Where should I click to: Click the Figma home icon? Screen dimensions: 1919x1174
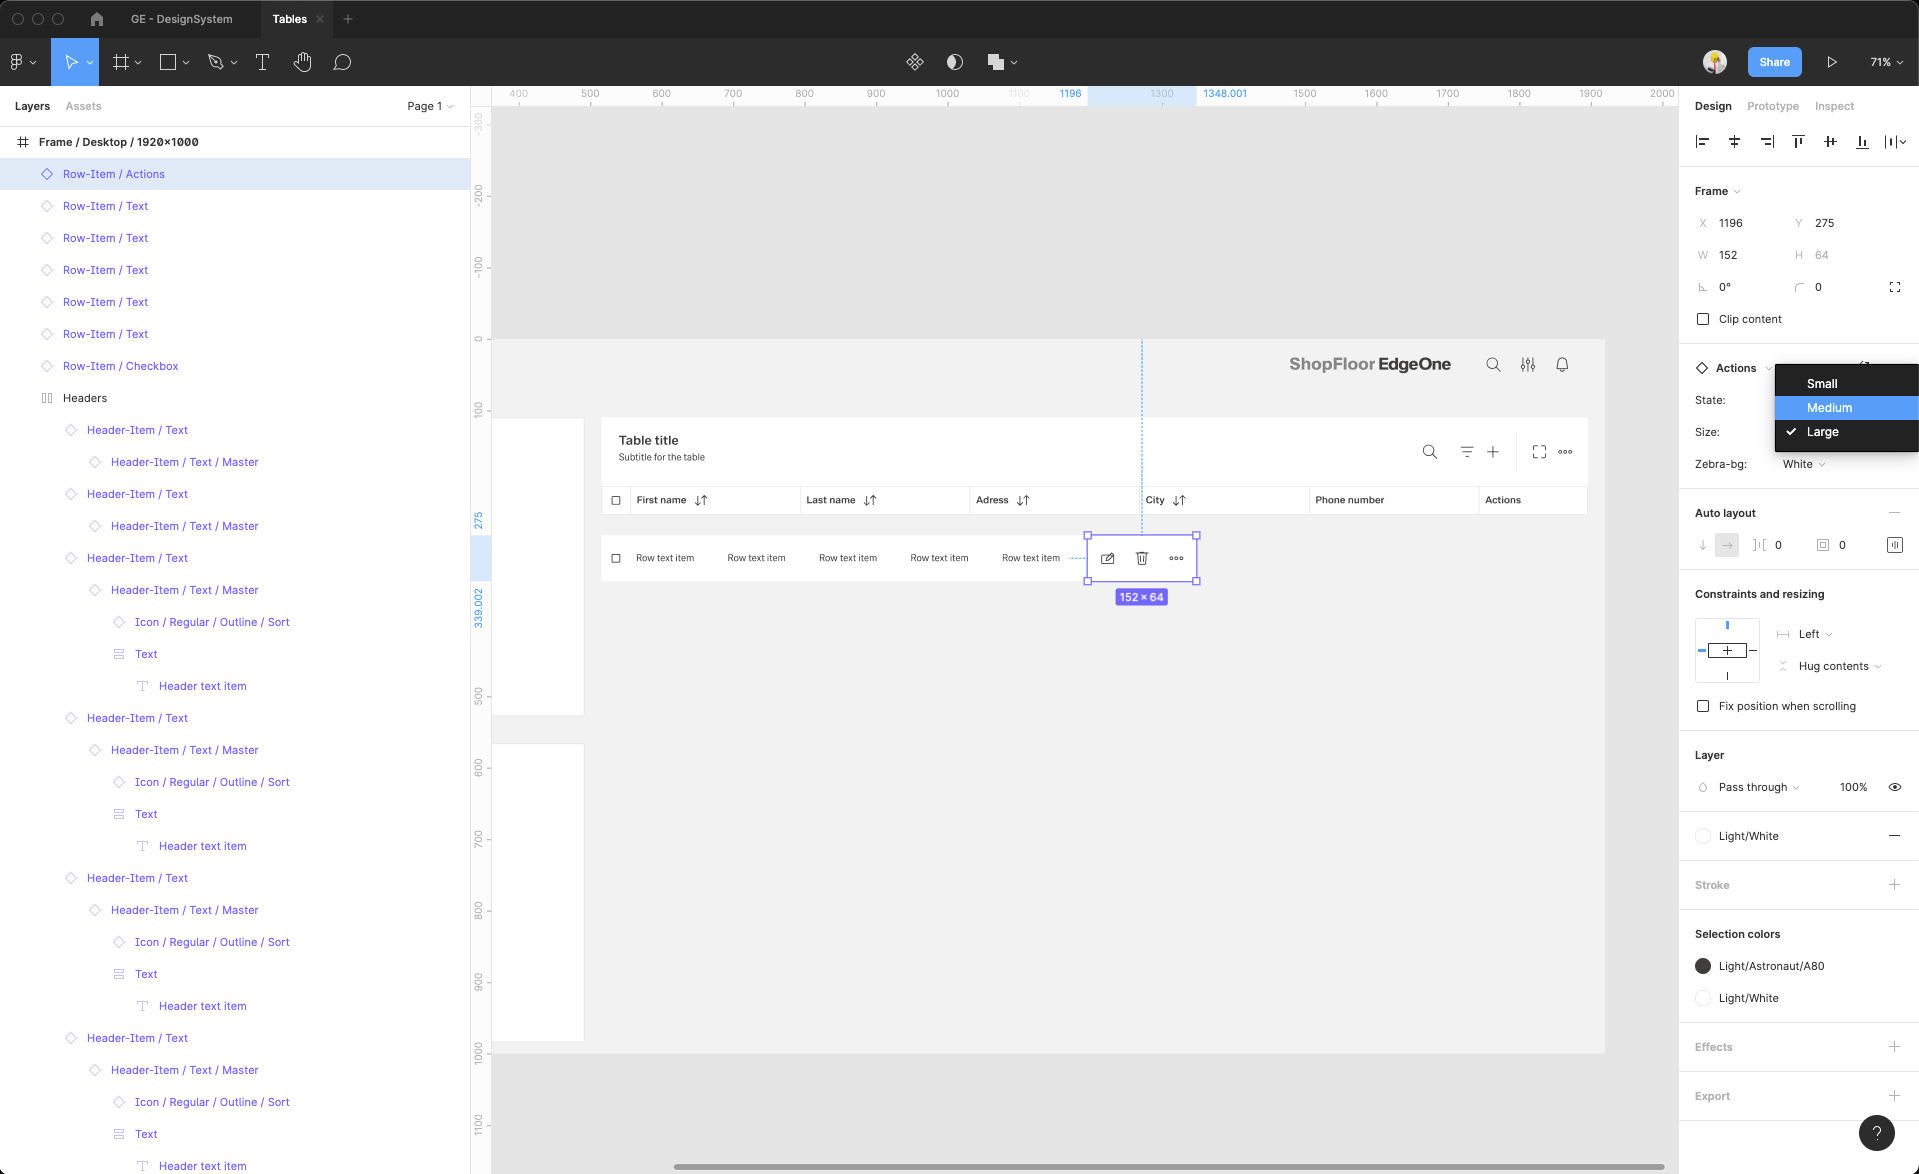(x=97, y=19)
